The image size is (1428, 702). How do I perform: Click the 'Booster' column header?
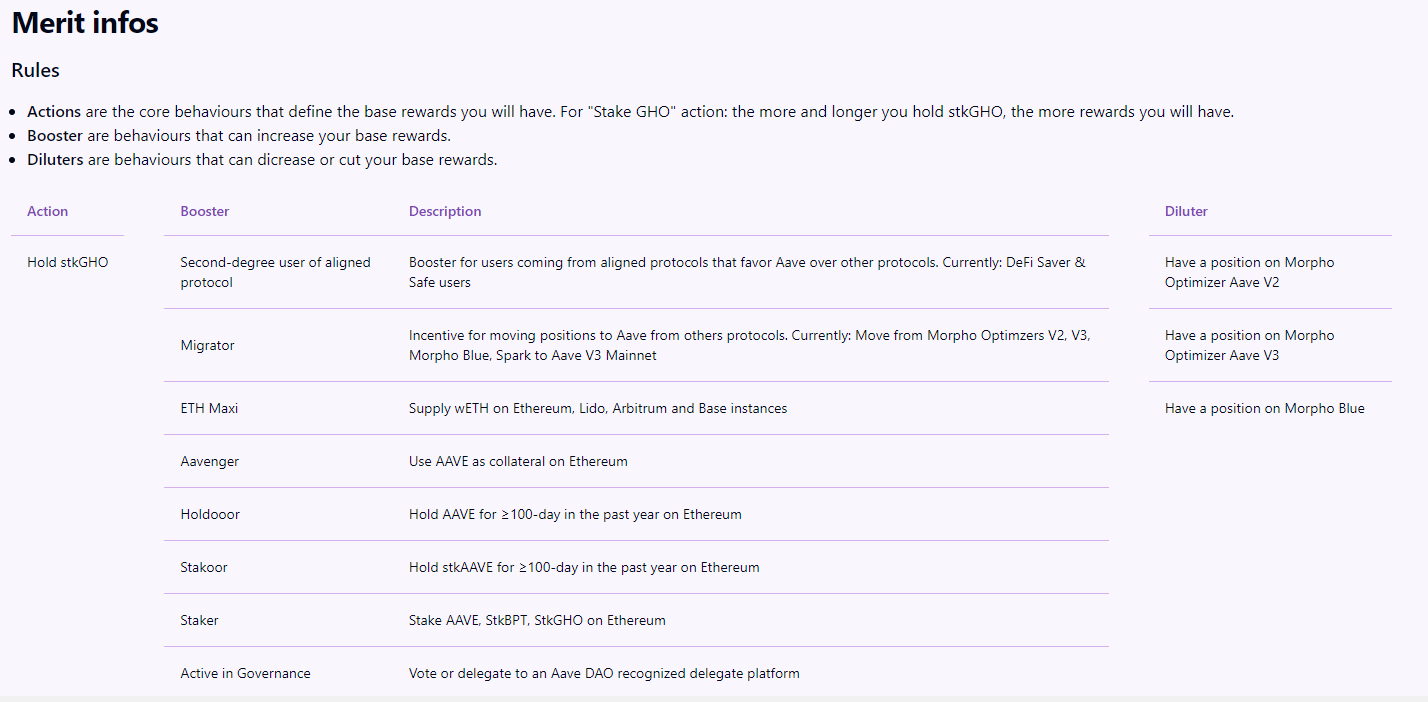205,211
